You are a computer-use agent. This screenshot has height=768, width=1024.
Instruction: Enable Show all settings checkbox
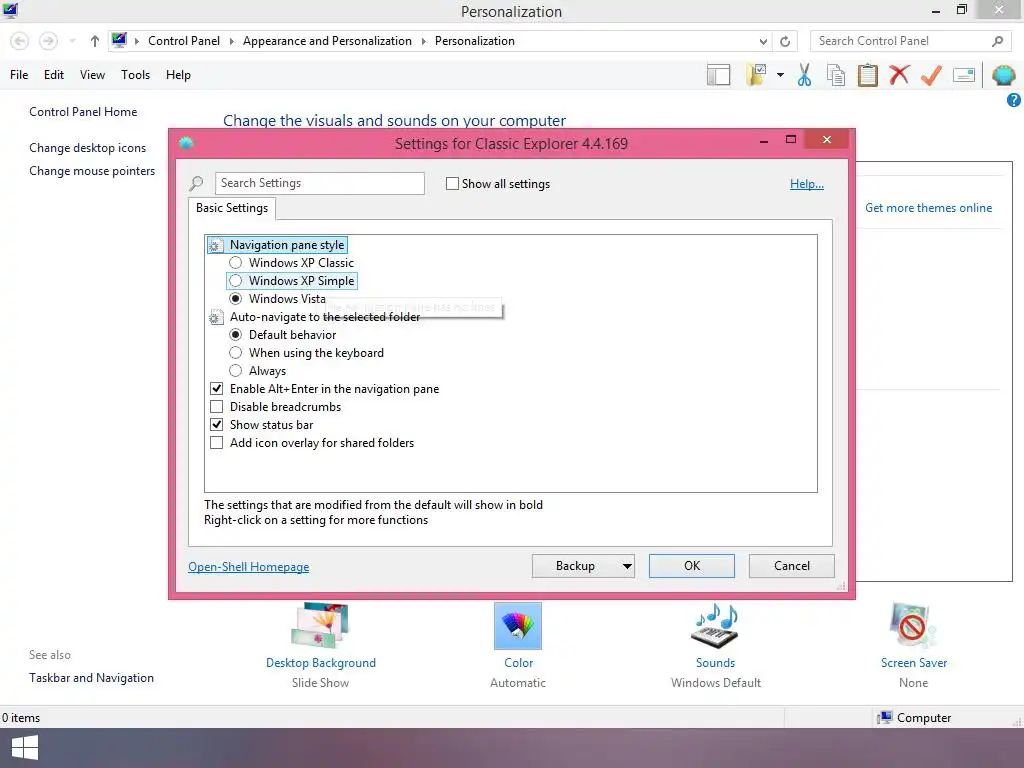pyautogui.click(x=452, y=184)
